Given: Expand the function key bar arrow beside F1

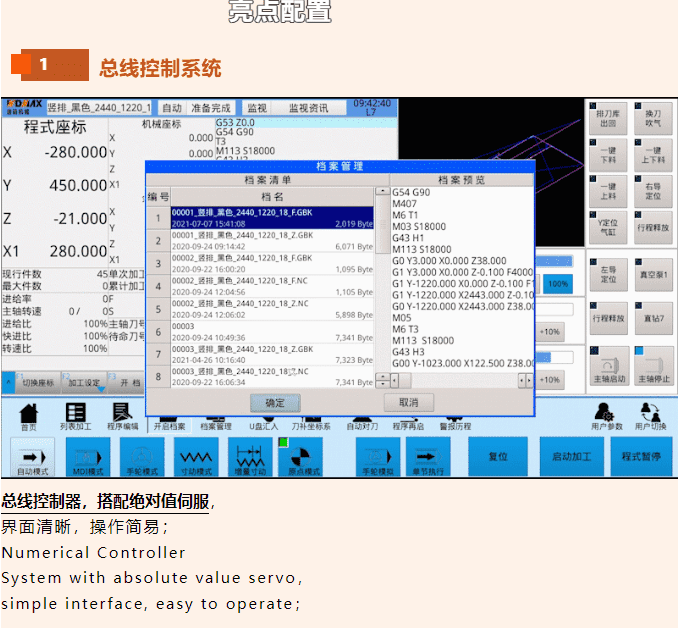Looking at the screenshot, I should tap(8, 383).
